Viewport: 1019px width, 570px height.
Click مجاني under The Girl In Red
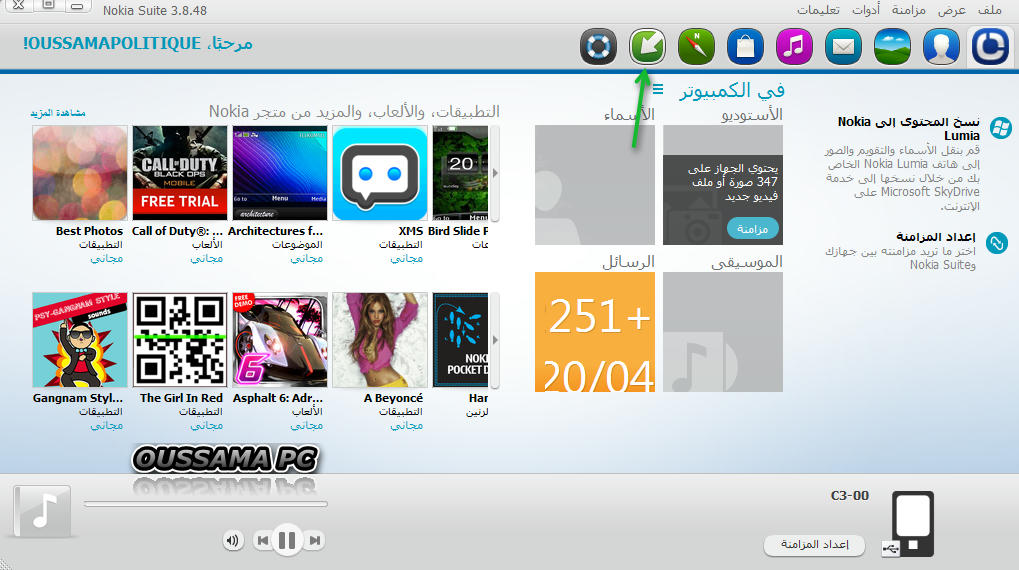(207, 426)
